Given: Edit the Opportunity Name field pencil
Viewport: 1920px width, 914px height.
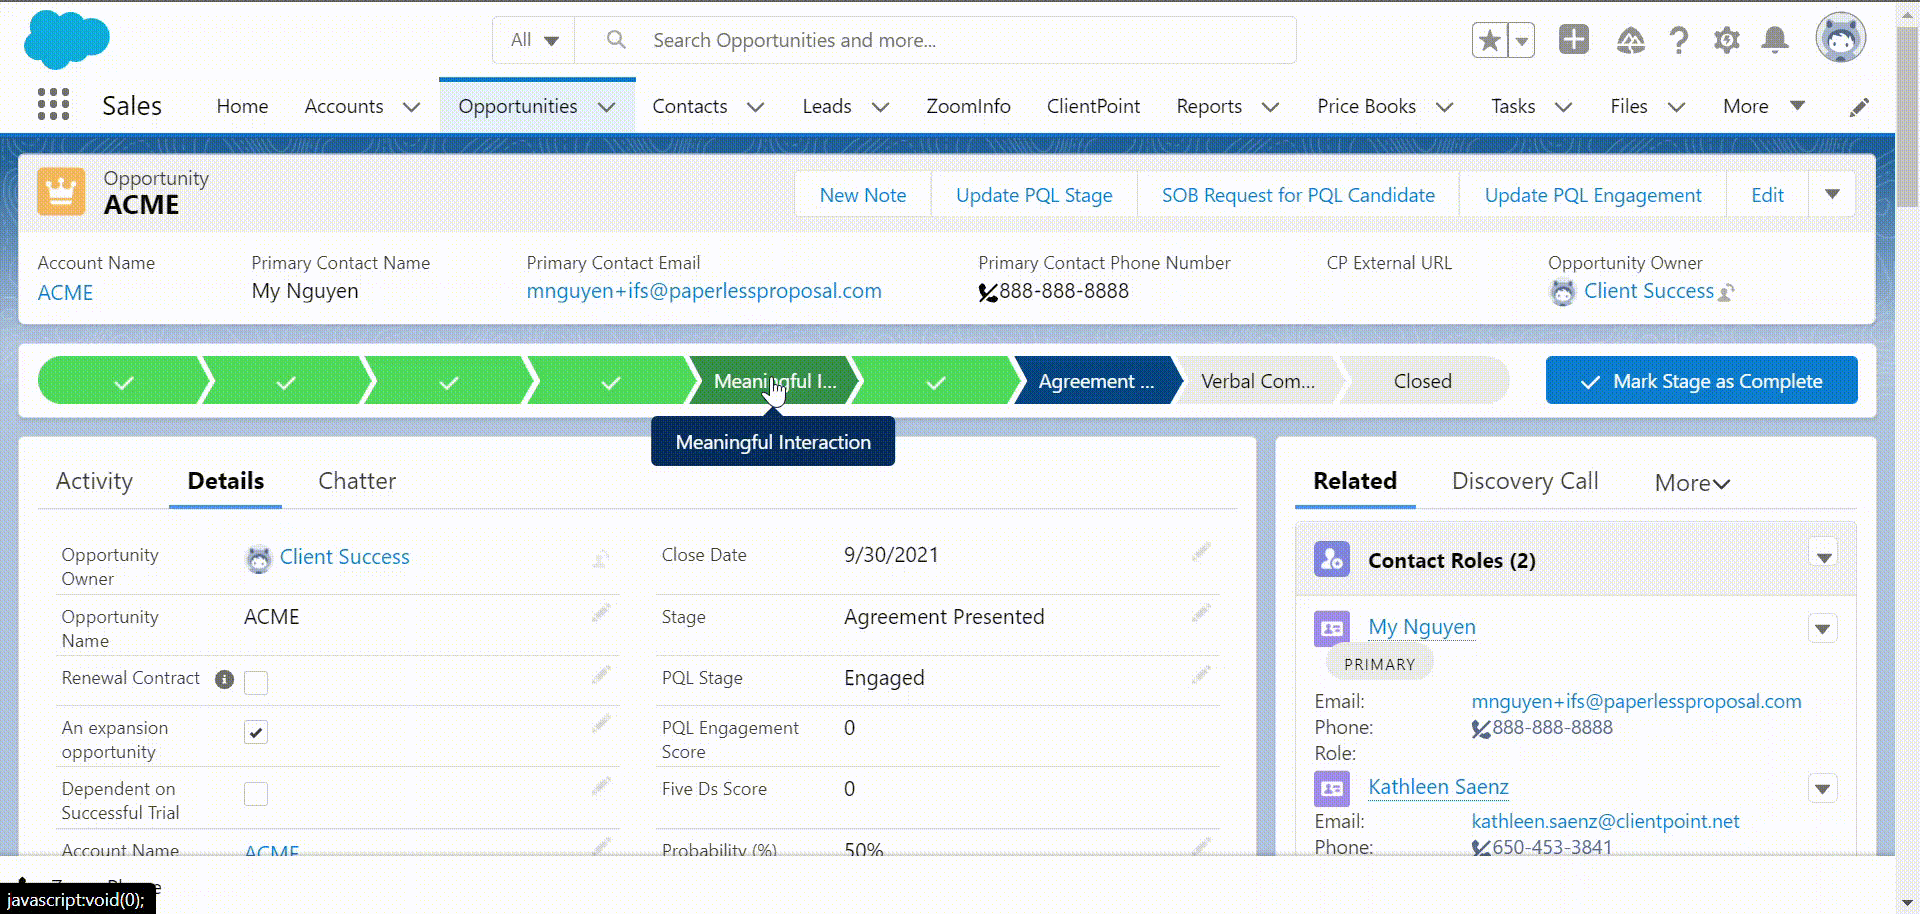Looking at the screenshot, I should click(x=601, y=613).
